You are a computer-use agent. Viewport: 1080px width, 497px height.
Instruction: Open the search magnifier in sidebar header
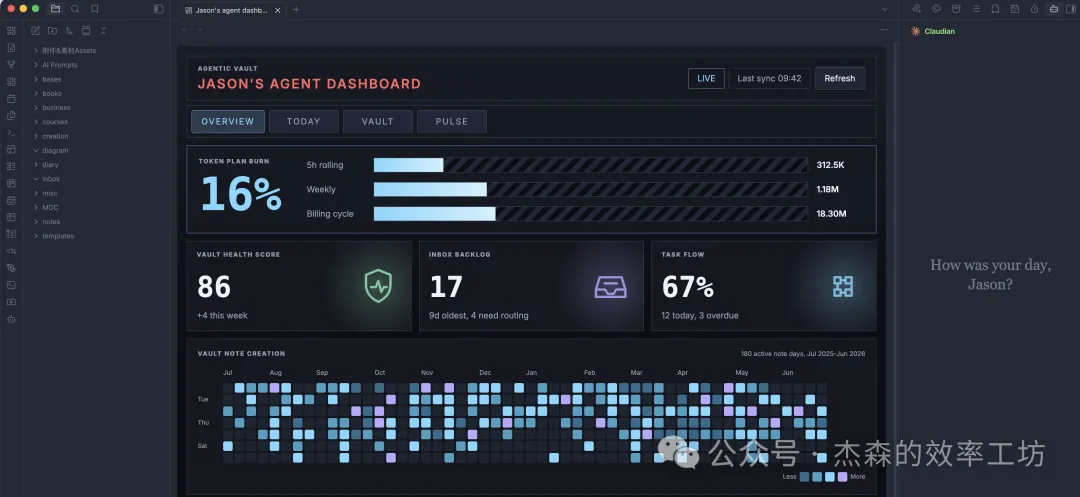[75, 9]
